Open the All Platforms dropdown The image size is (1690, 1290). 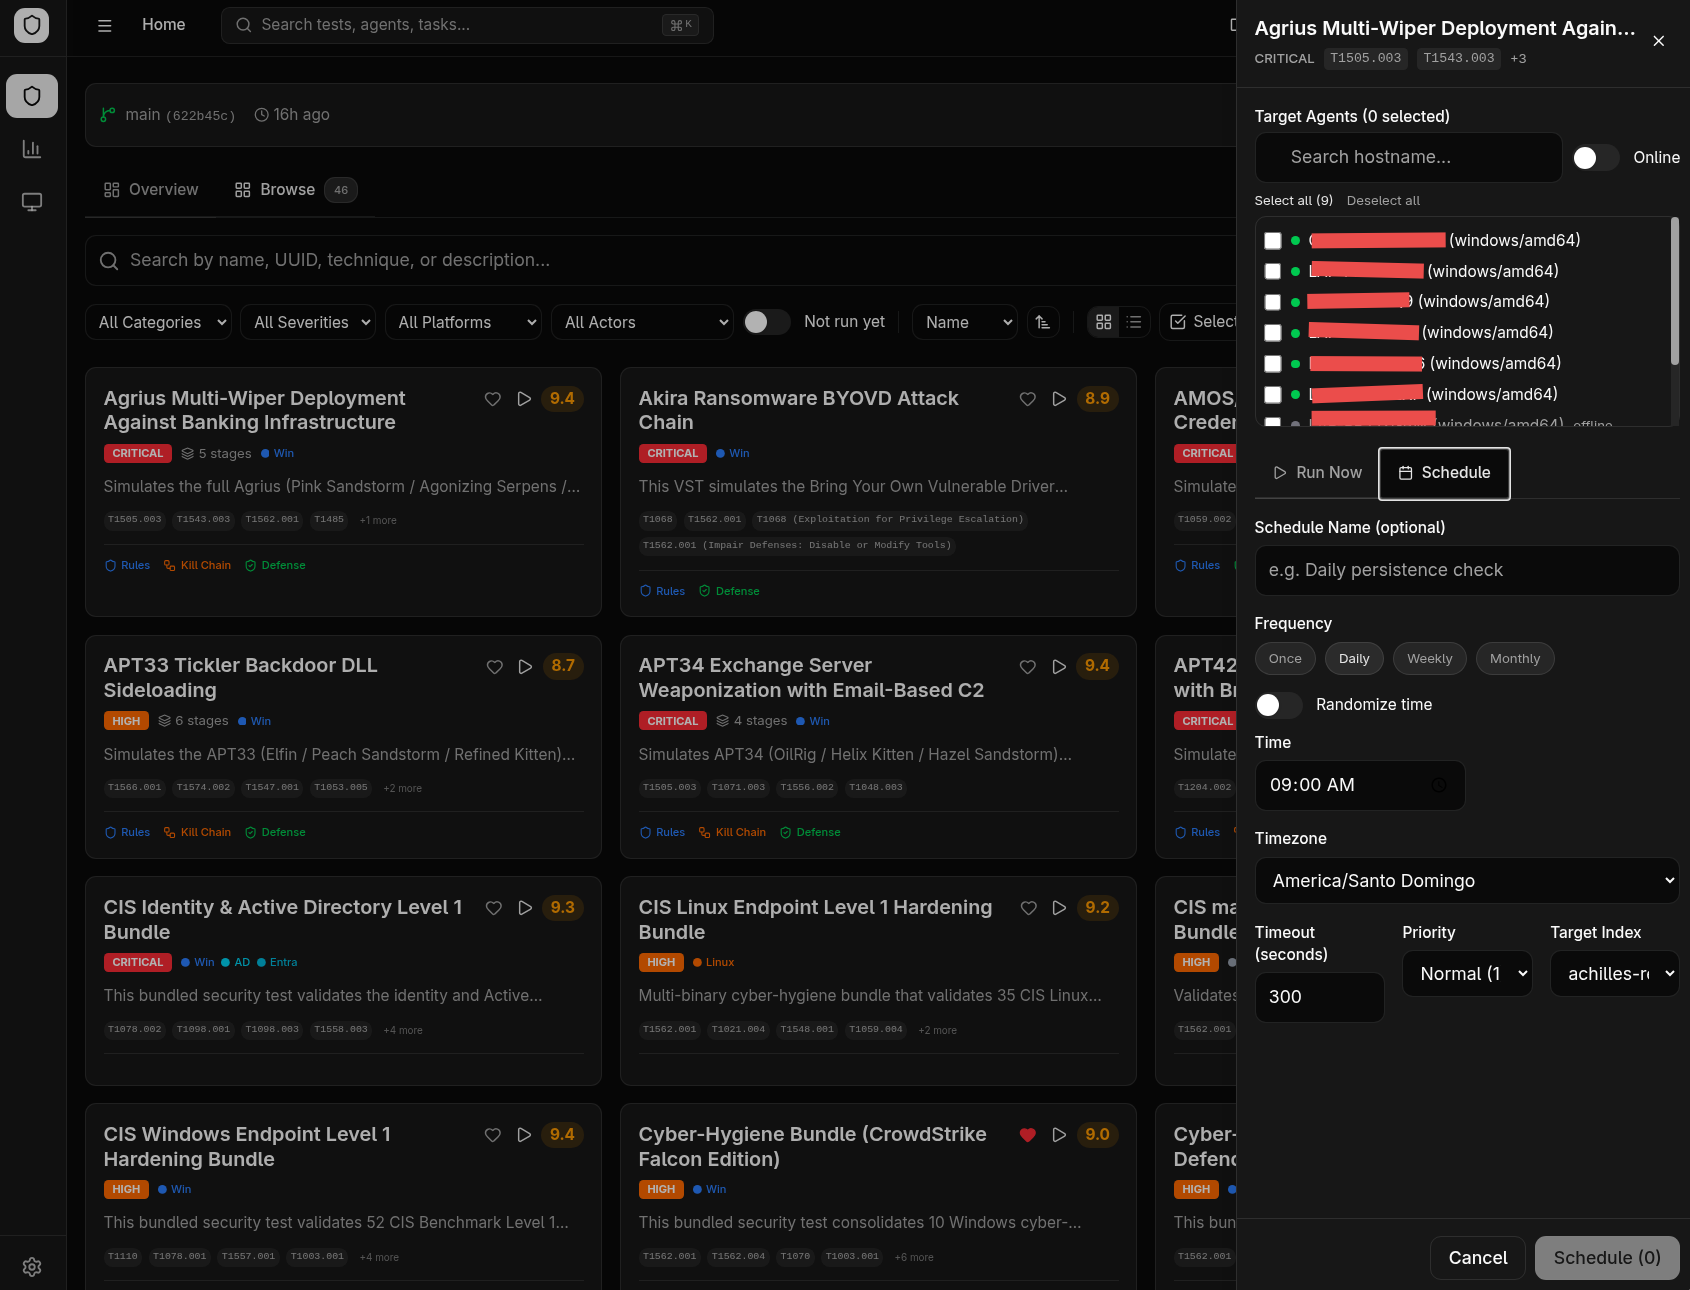click(463, 322)
